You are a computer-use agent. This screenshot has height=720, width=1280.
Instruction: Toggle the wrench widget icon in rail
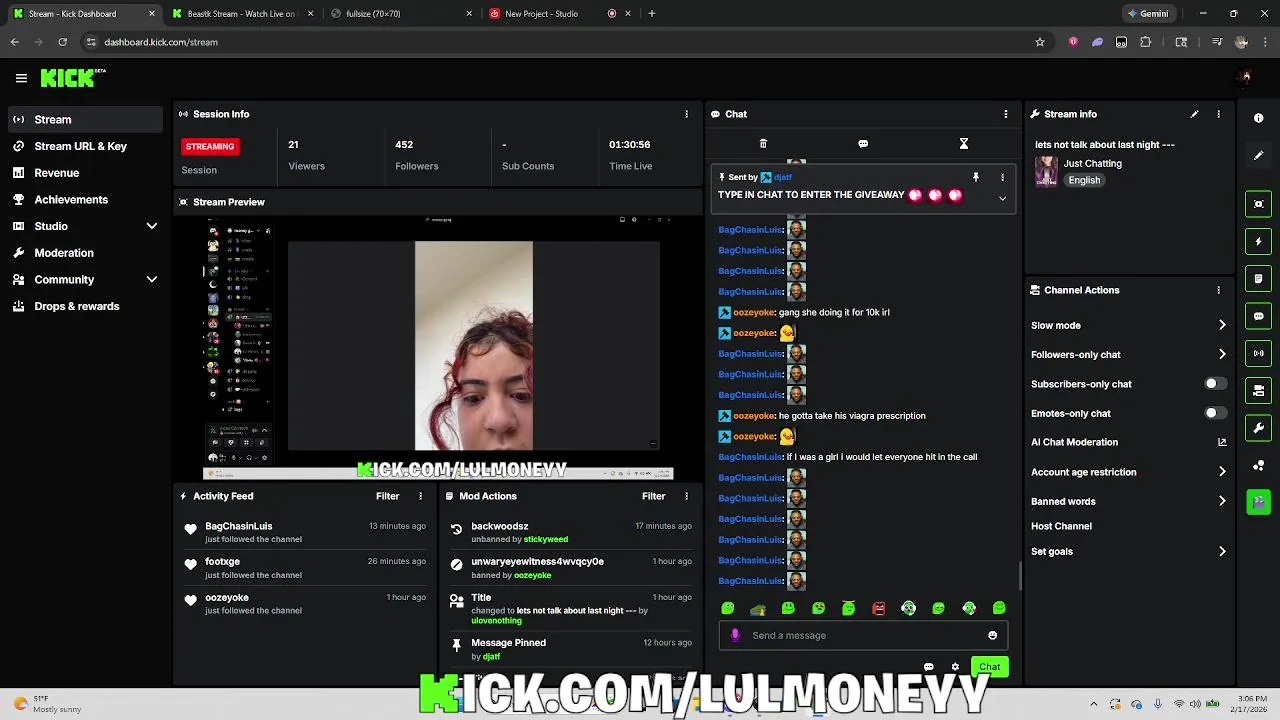1258,428
